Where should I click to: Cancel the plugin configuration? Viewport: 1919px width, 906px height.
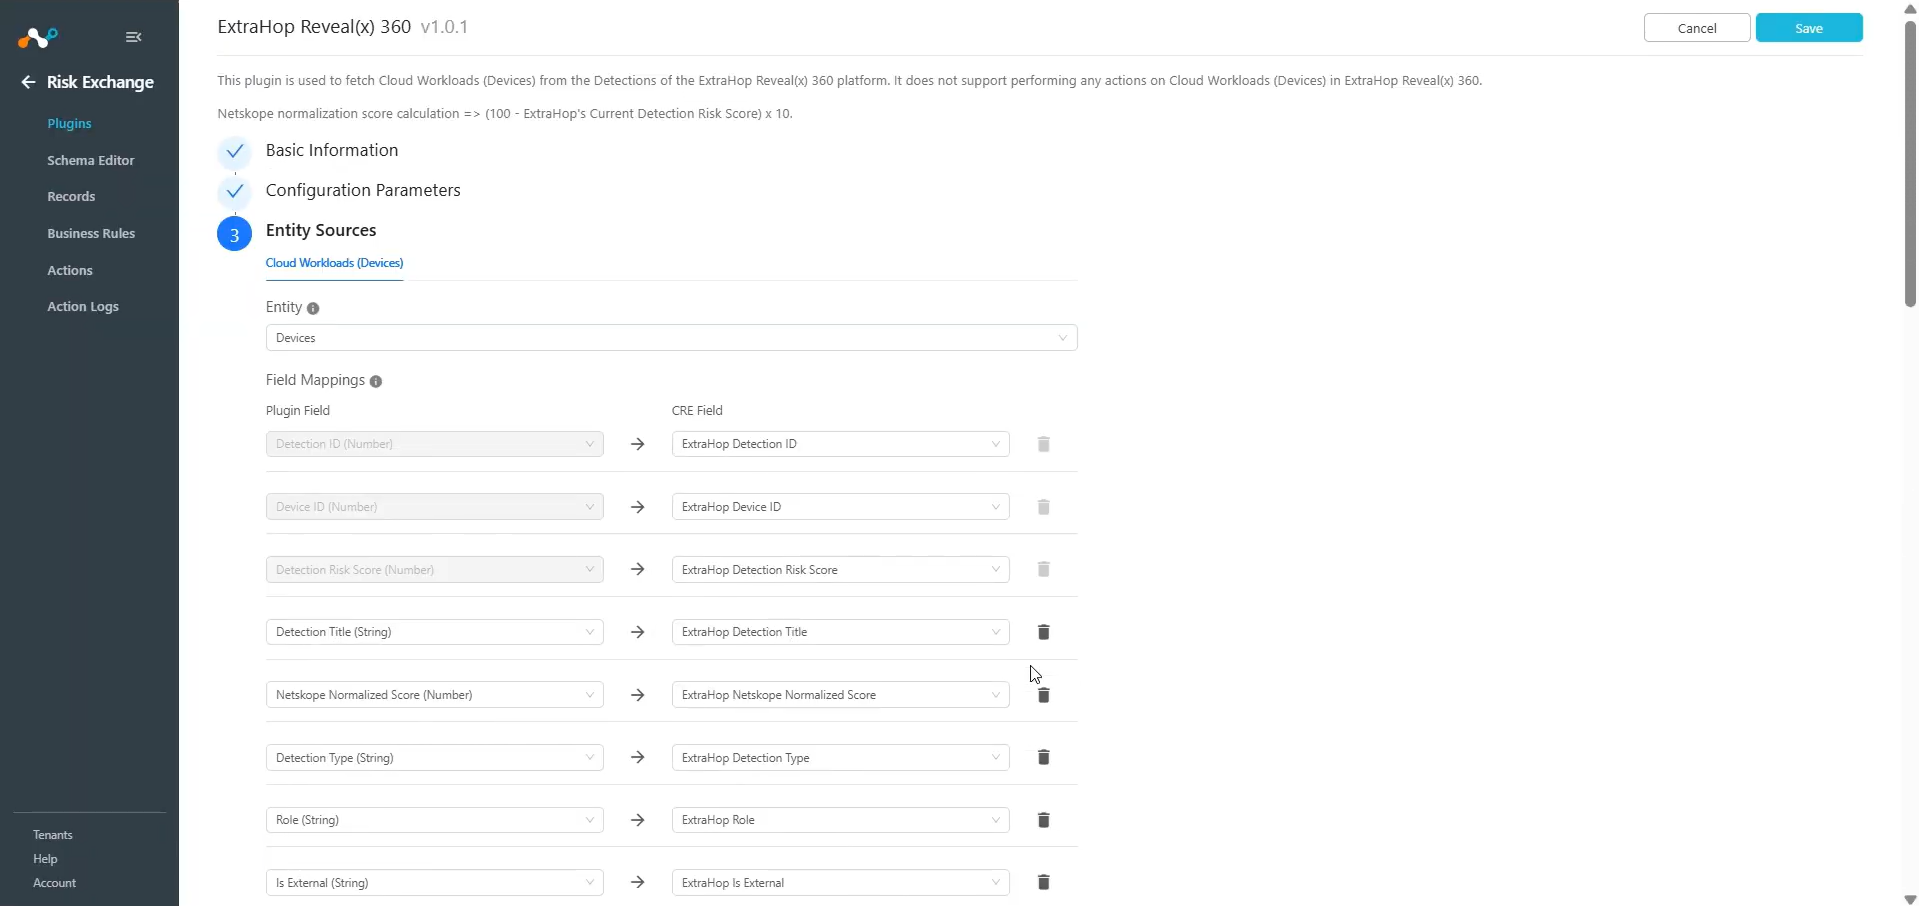[1697, 28]
